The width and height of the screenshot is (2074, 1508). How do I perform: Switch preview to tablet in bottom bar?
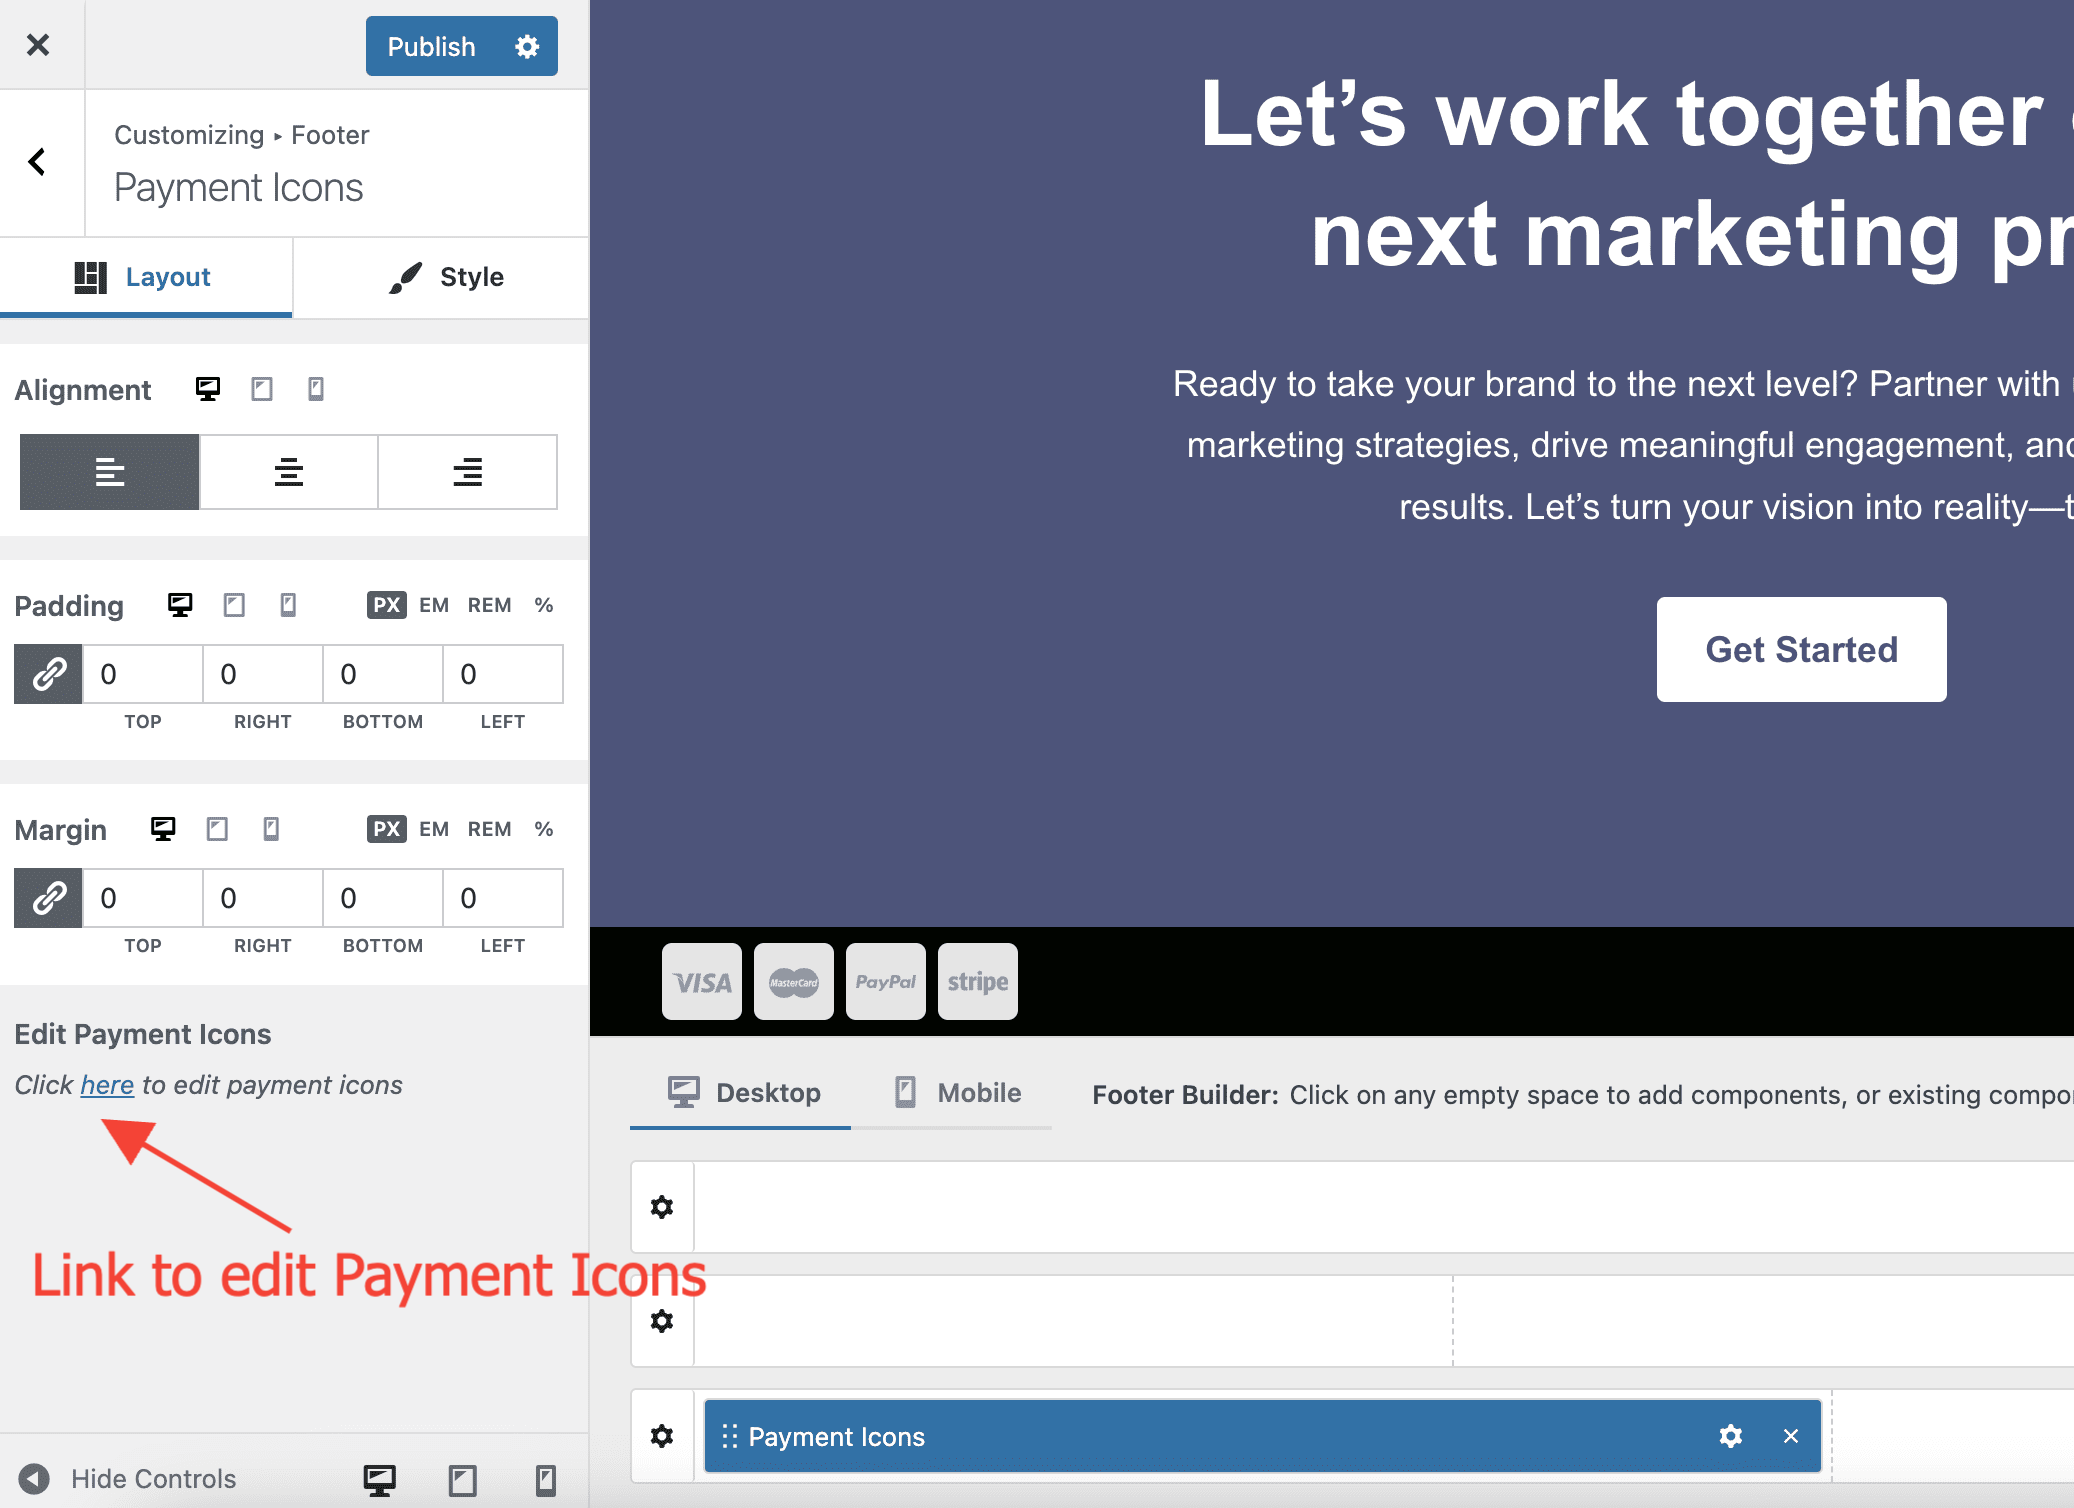462,1480
